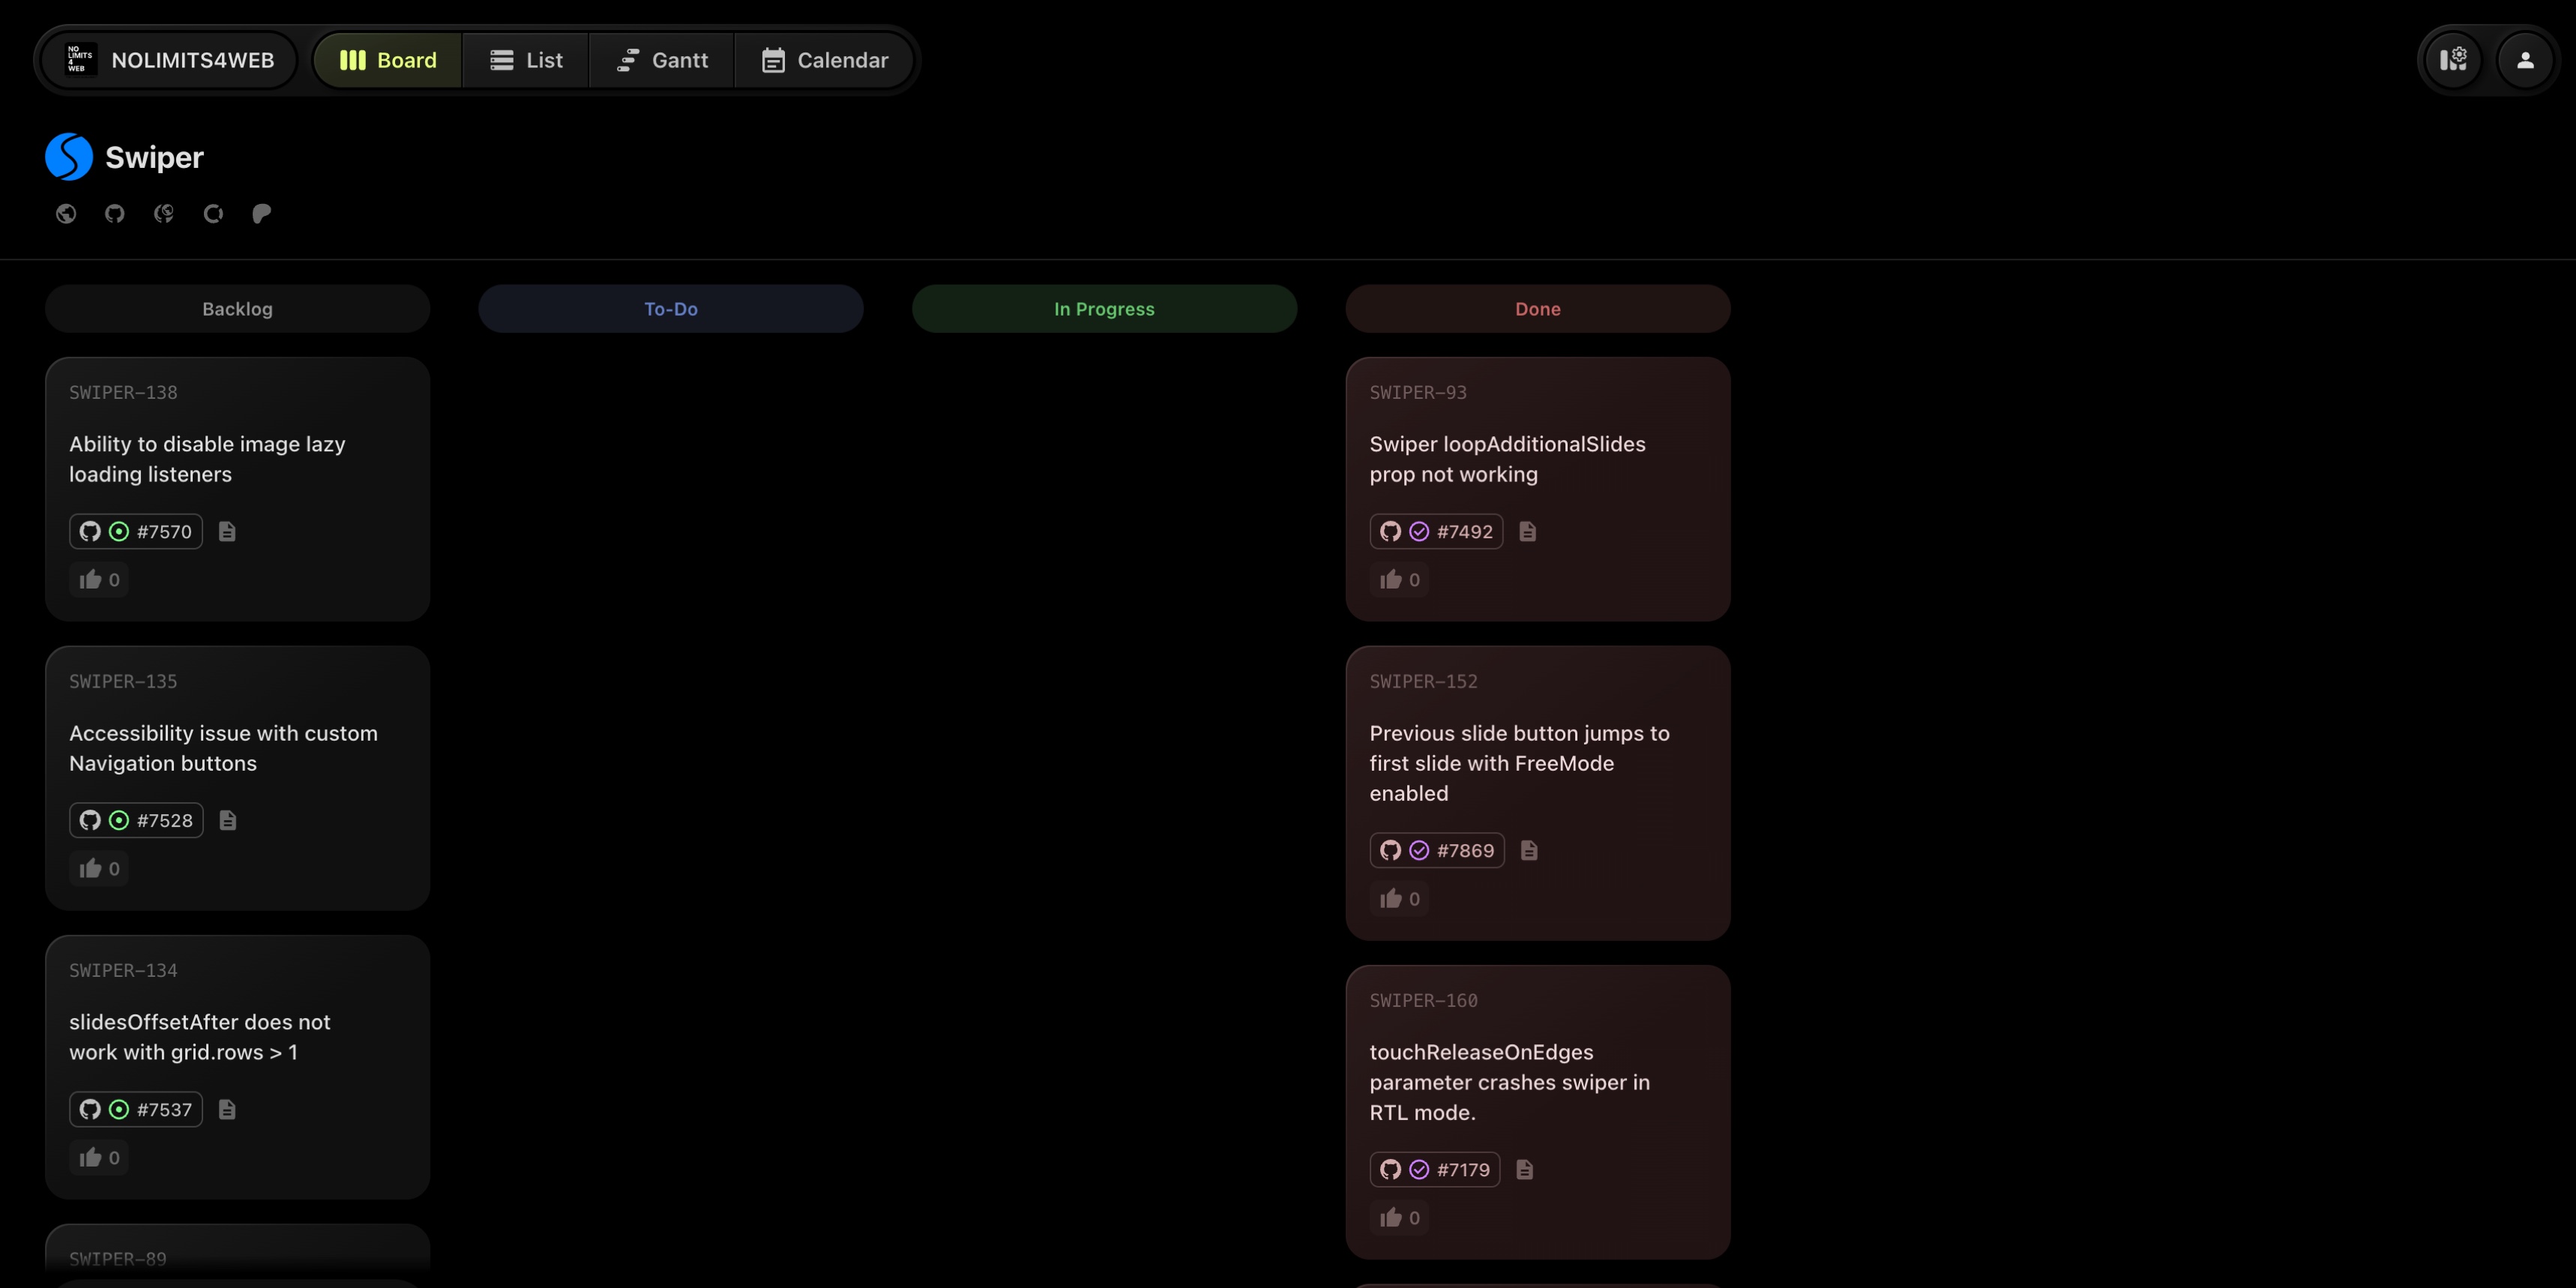Viewport: 2576px width, 1288px height.
Task: Click the GitHub Pages globe icon
Action: [164, 213]
